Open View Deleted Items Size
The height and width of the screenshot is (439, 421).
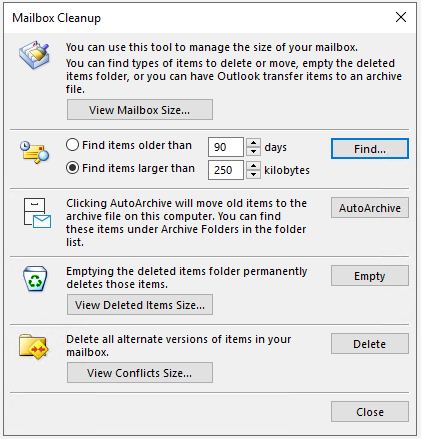tap(140, 305)
